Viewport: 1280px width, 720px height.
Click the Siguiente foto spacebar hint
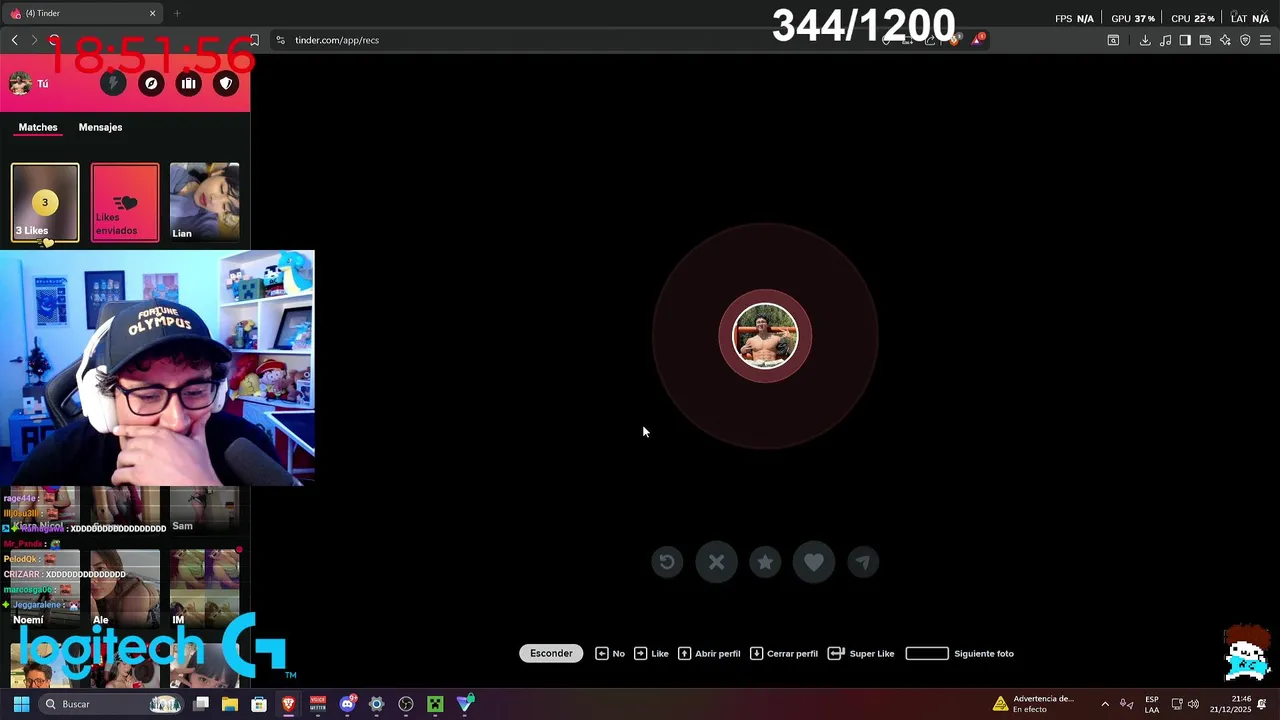pyautogui.click(x=959, y=653)
